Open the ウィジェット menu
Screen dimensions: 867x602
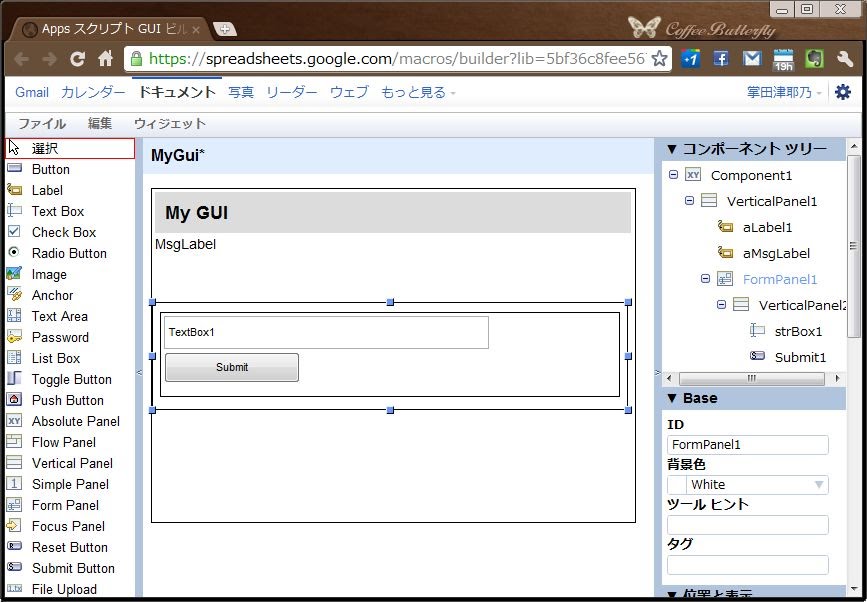(170, 124)
